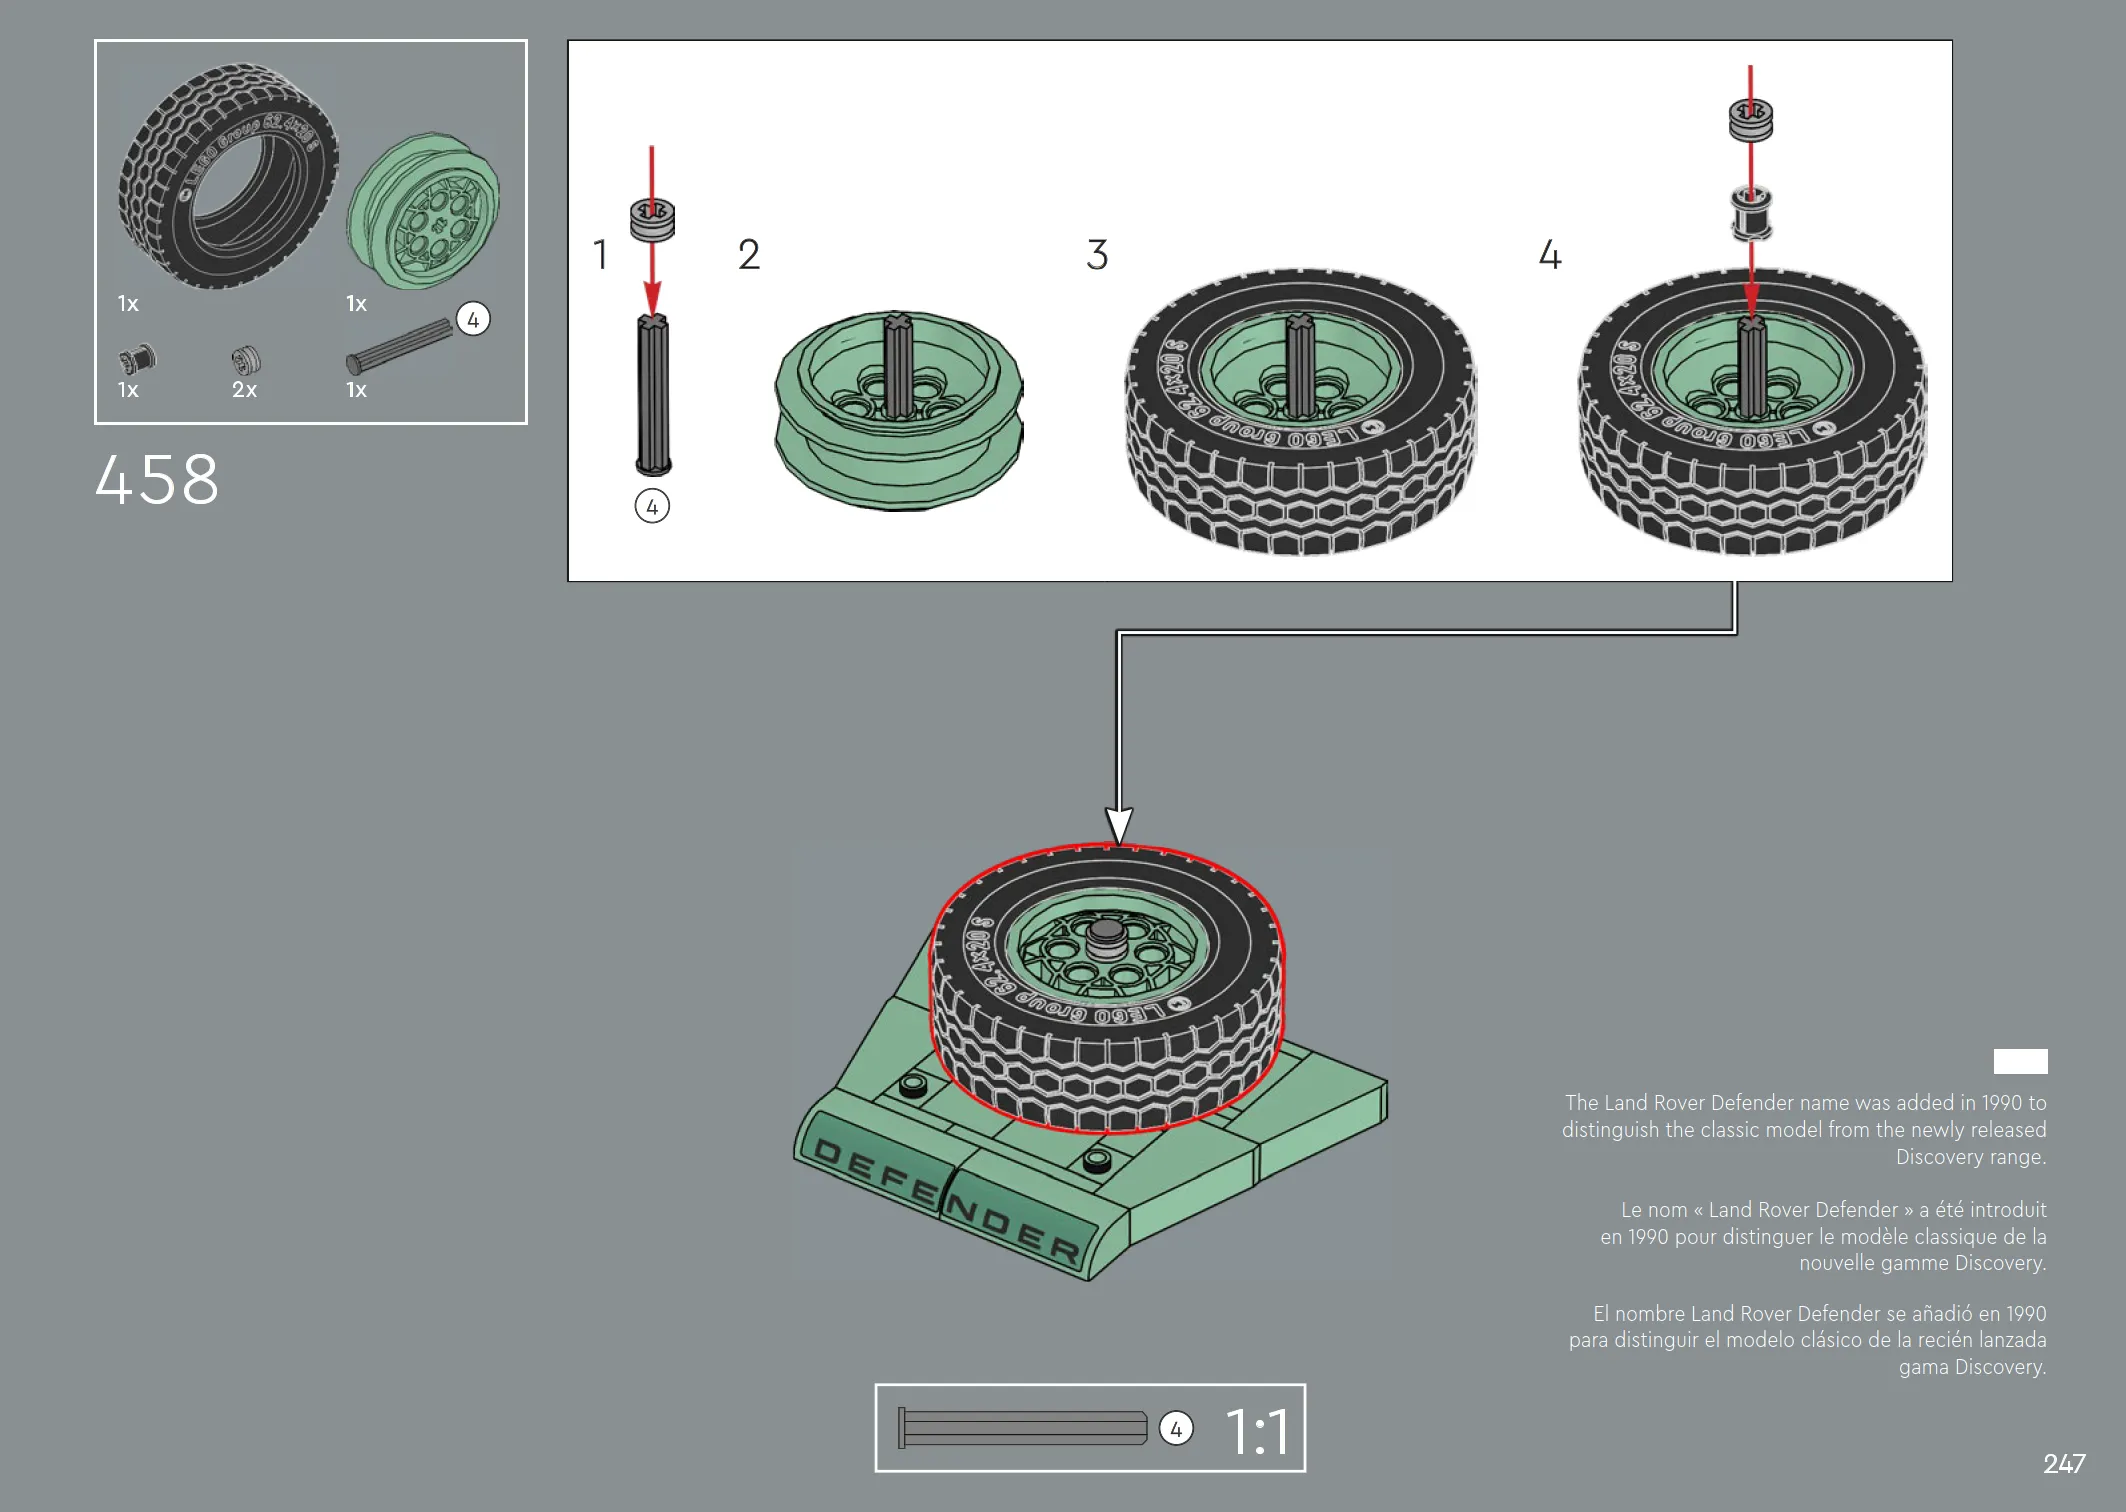The image size is (2126, 1512).
Task: Click page number 247
Action: [2064, 1464]
